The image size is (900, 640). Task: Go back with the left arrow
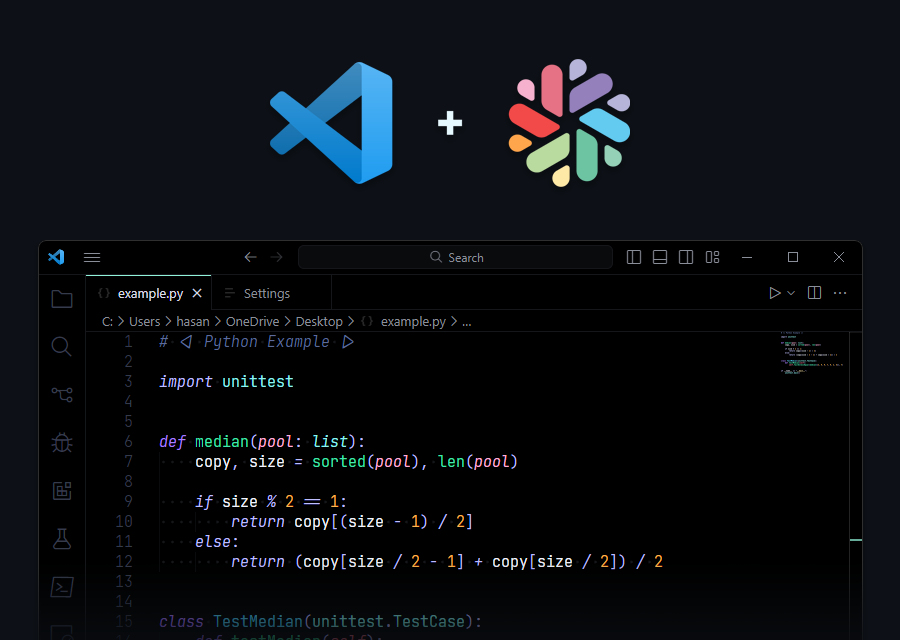click(250, 257)
